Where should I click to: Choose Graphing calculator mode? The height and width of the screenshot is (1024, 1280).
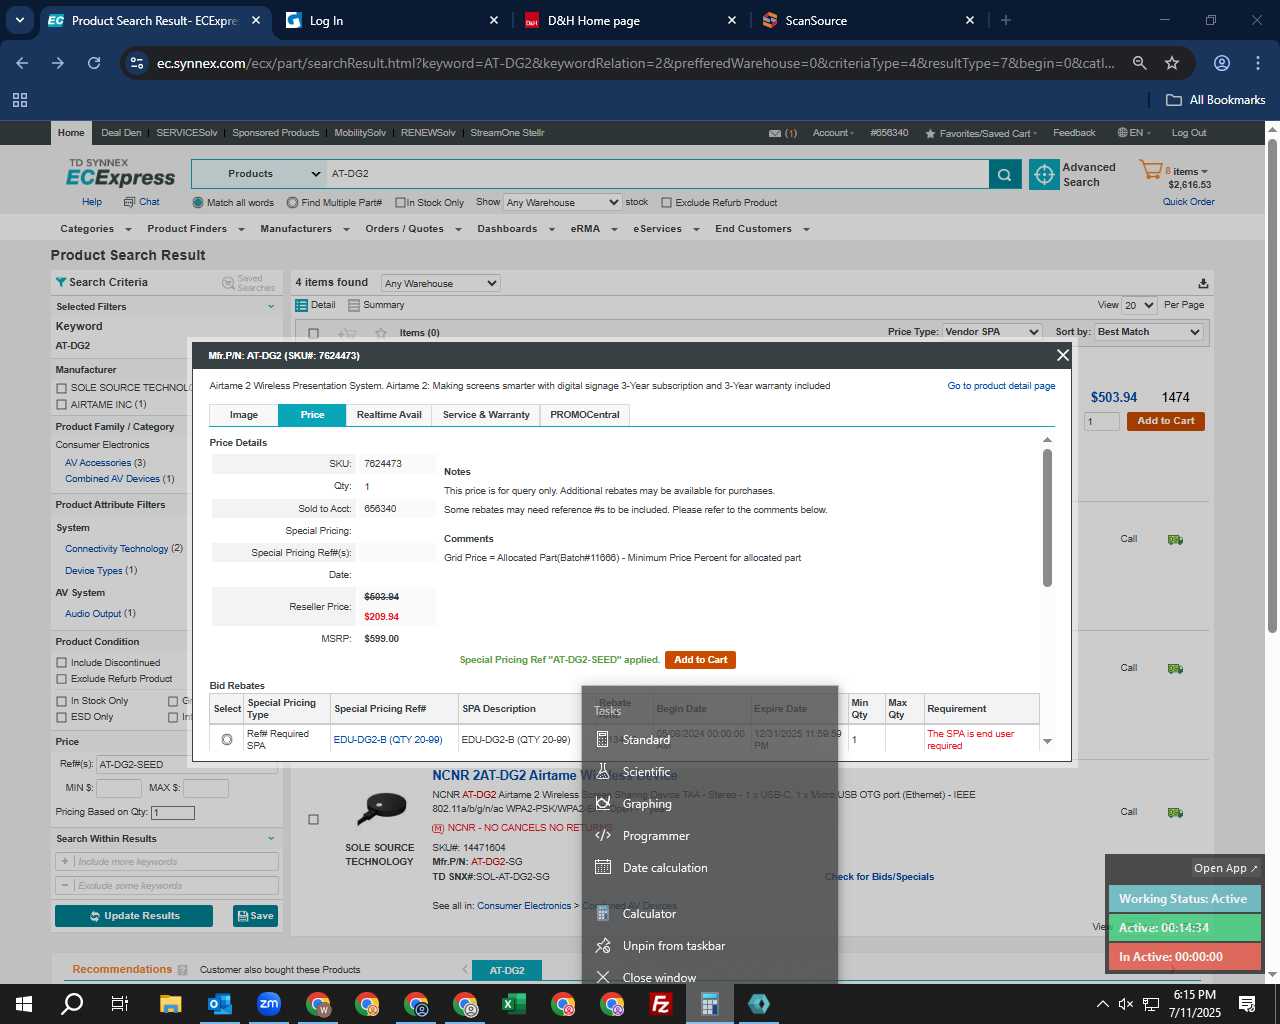[x=646, y=804]
